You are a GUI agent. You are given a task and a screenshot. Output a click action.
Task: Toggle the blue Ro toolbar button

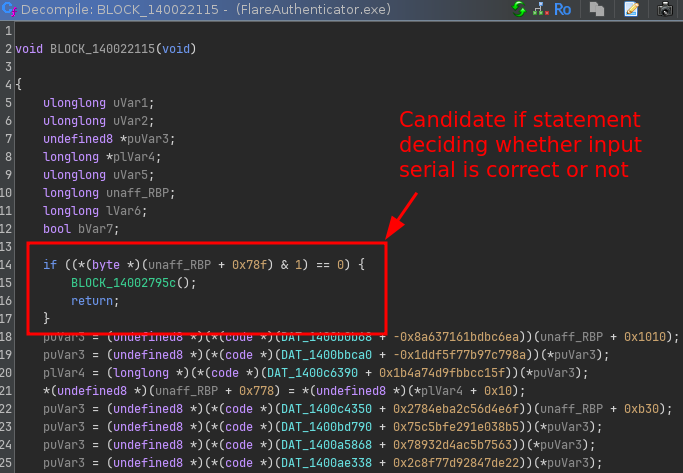(563, 10)
